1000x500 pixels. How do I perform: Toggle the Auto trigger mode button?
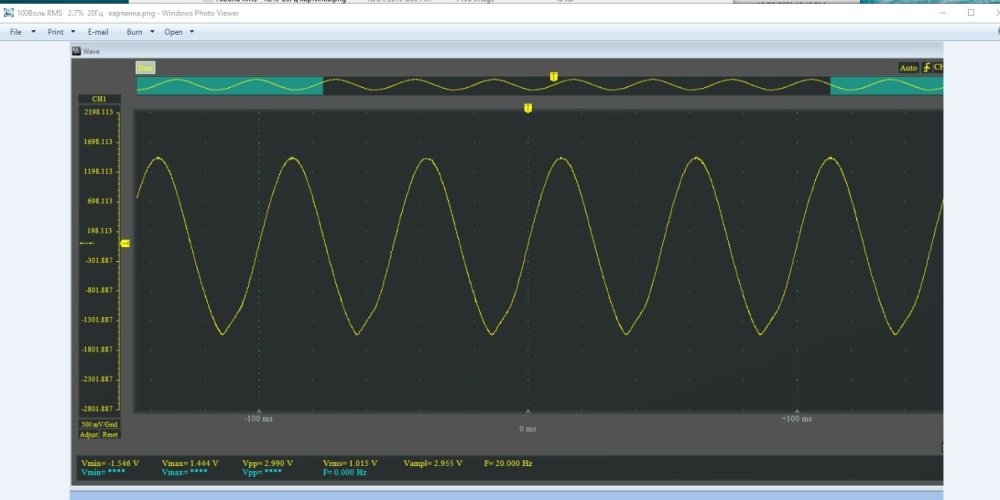(x=908, y=68)
